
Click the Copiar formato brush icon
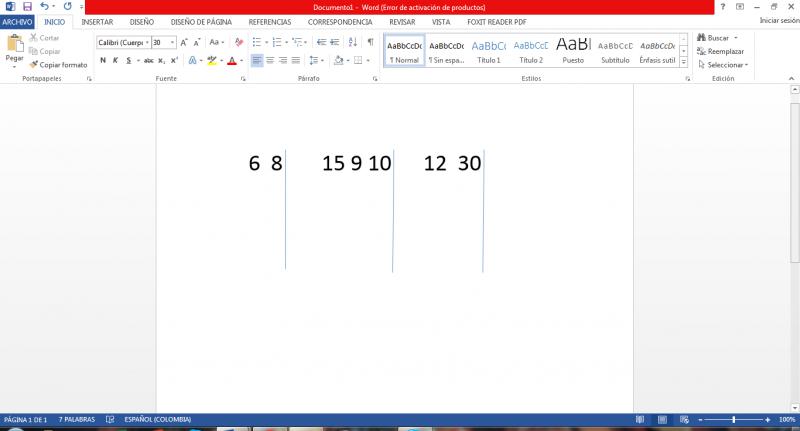point(34,65)
